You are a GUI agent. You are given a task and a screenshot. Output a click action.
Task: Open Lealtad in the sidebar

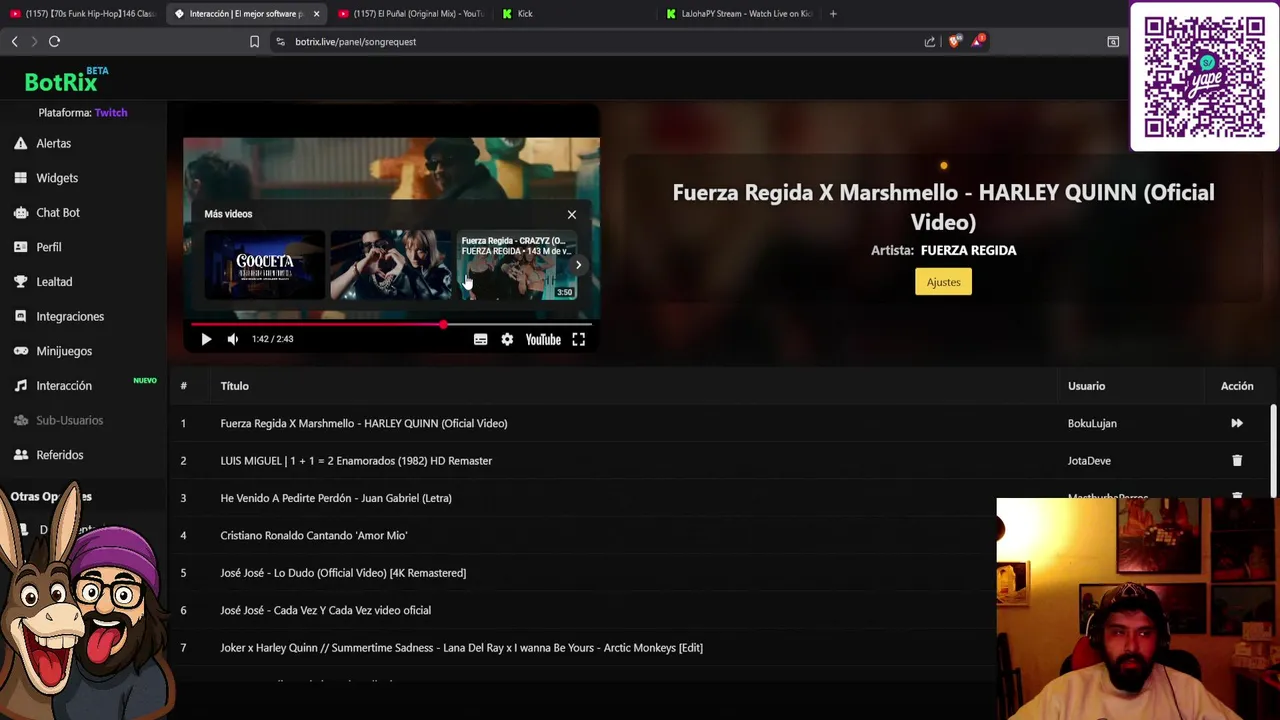[54, 282]
